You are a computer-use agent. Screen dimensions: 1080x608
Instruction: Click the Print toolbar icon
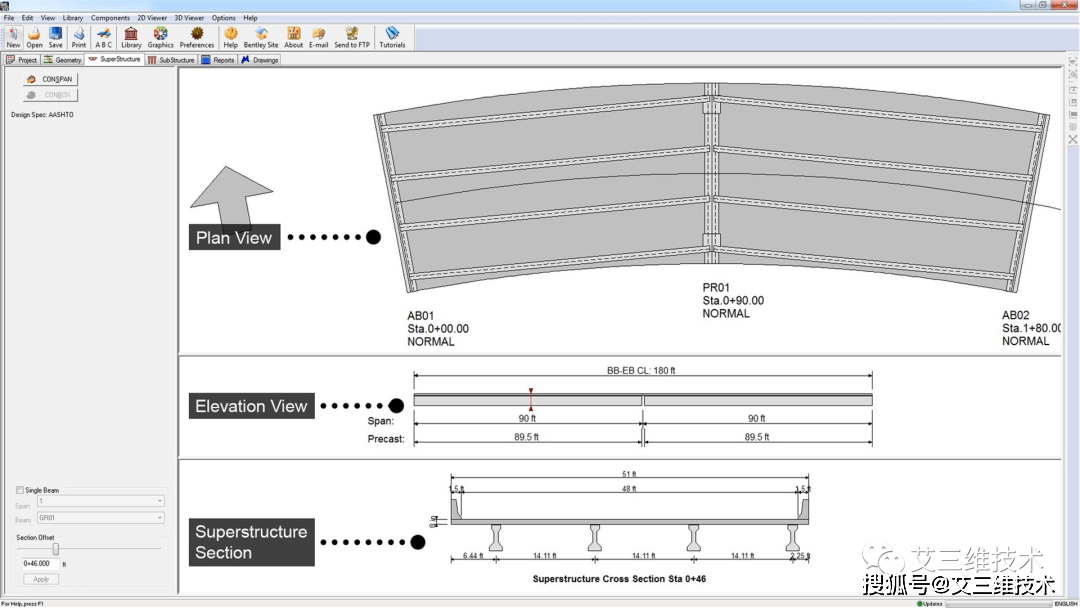click(x=79, y=37)
